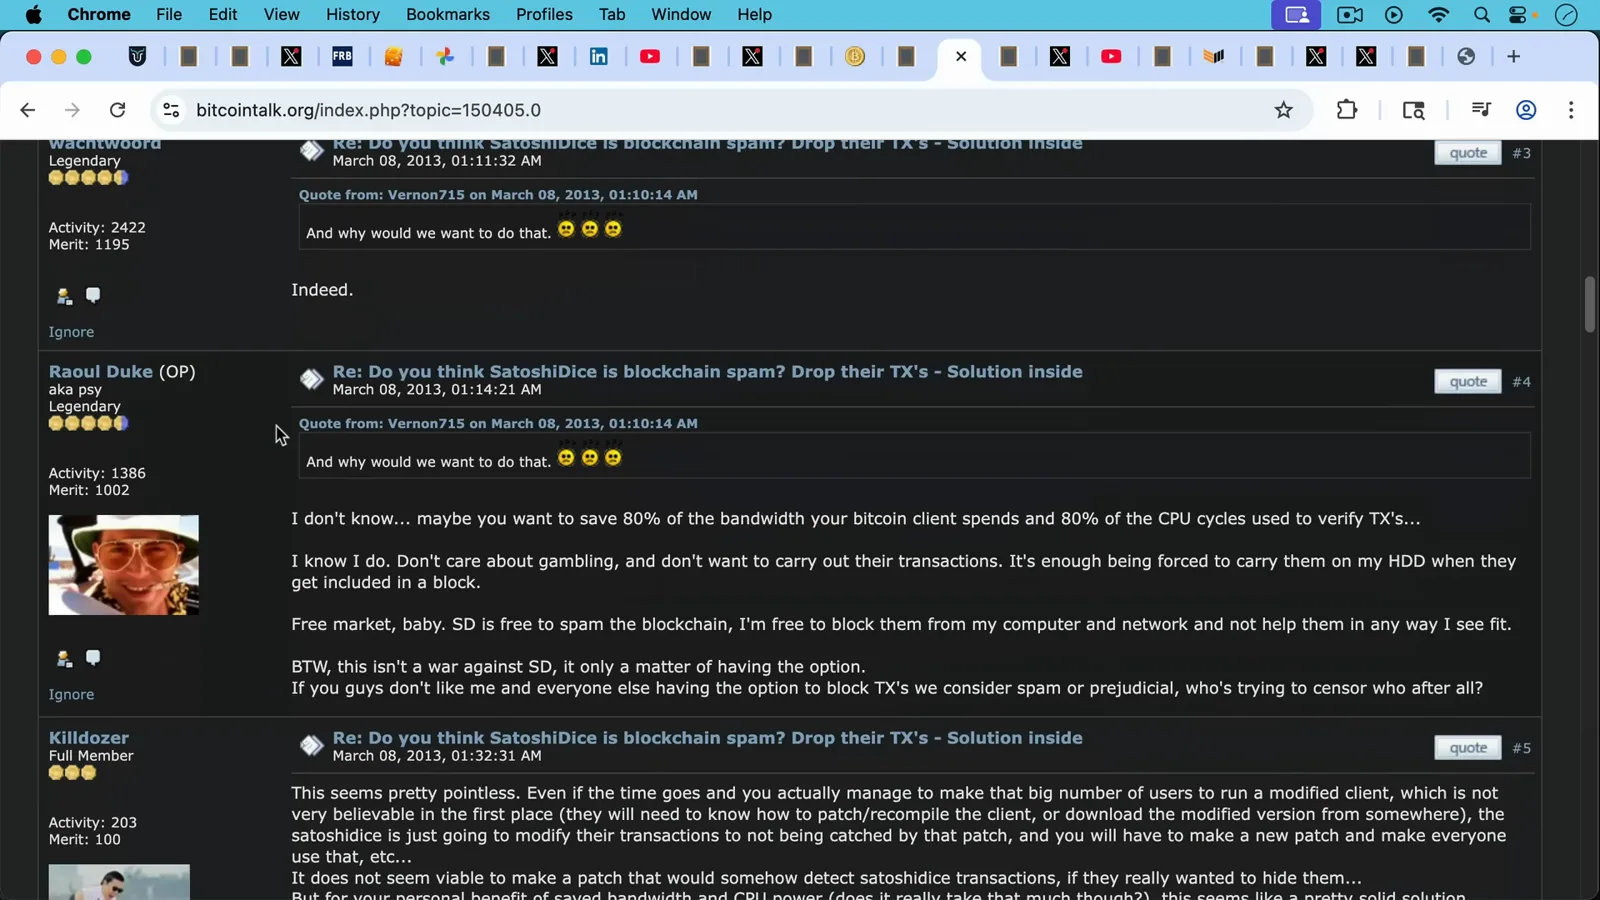
Task: Open the media controls toolbar icon
Action: pos(1481,110)
